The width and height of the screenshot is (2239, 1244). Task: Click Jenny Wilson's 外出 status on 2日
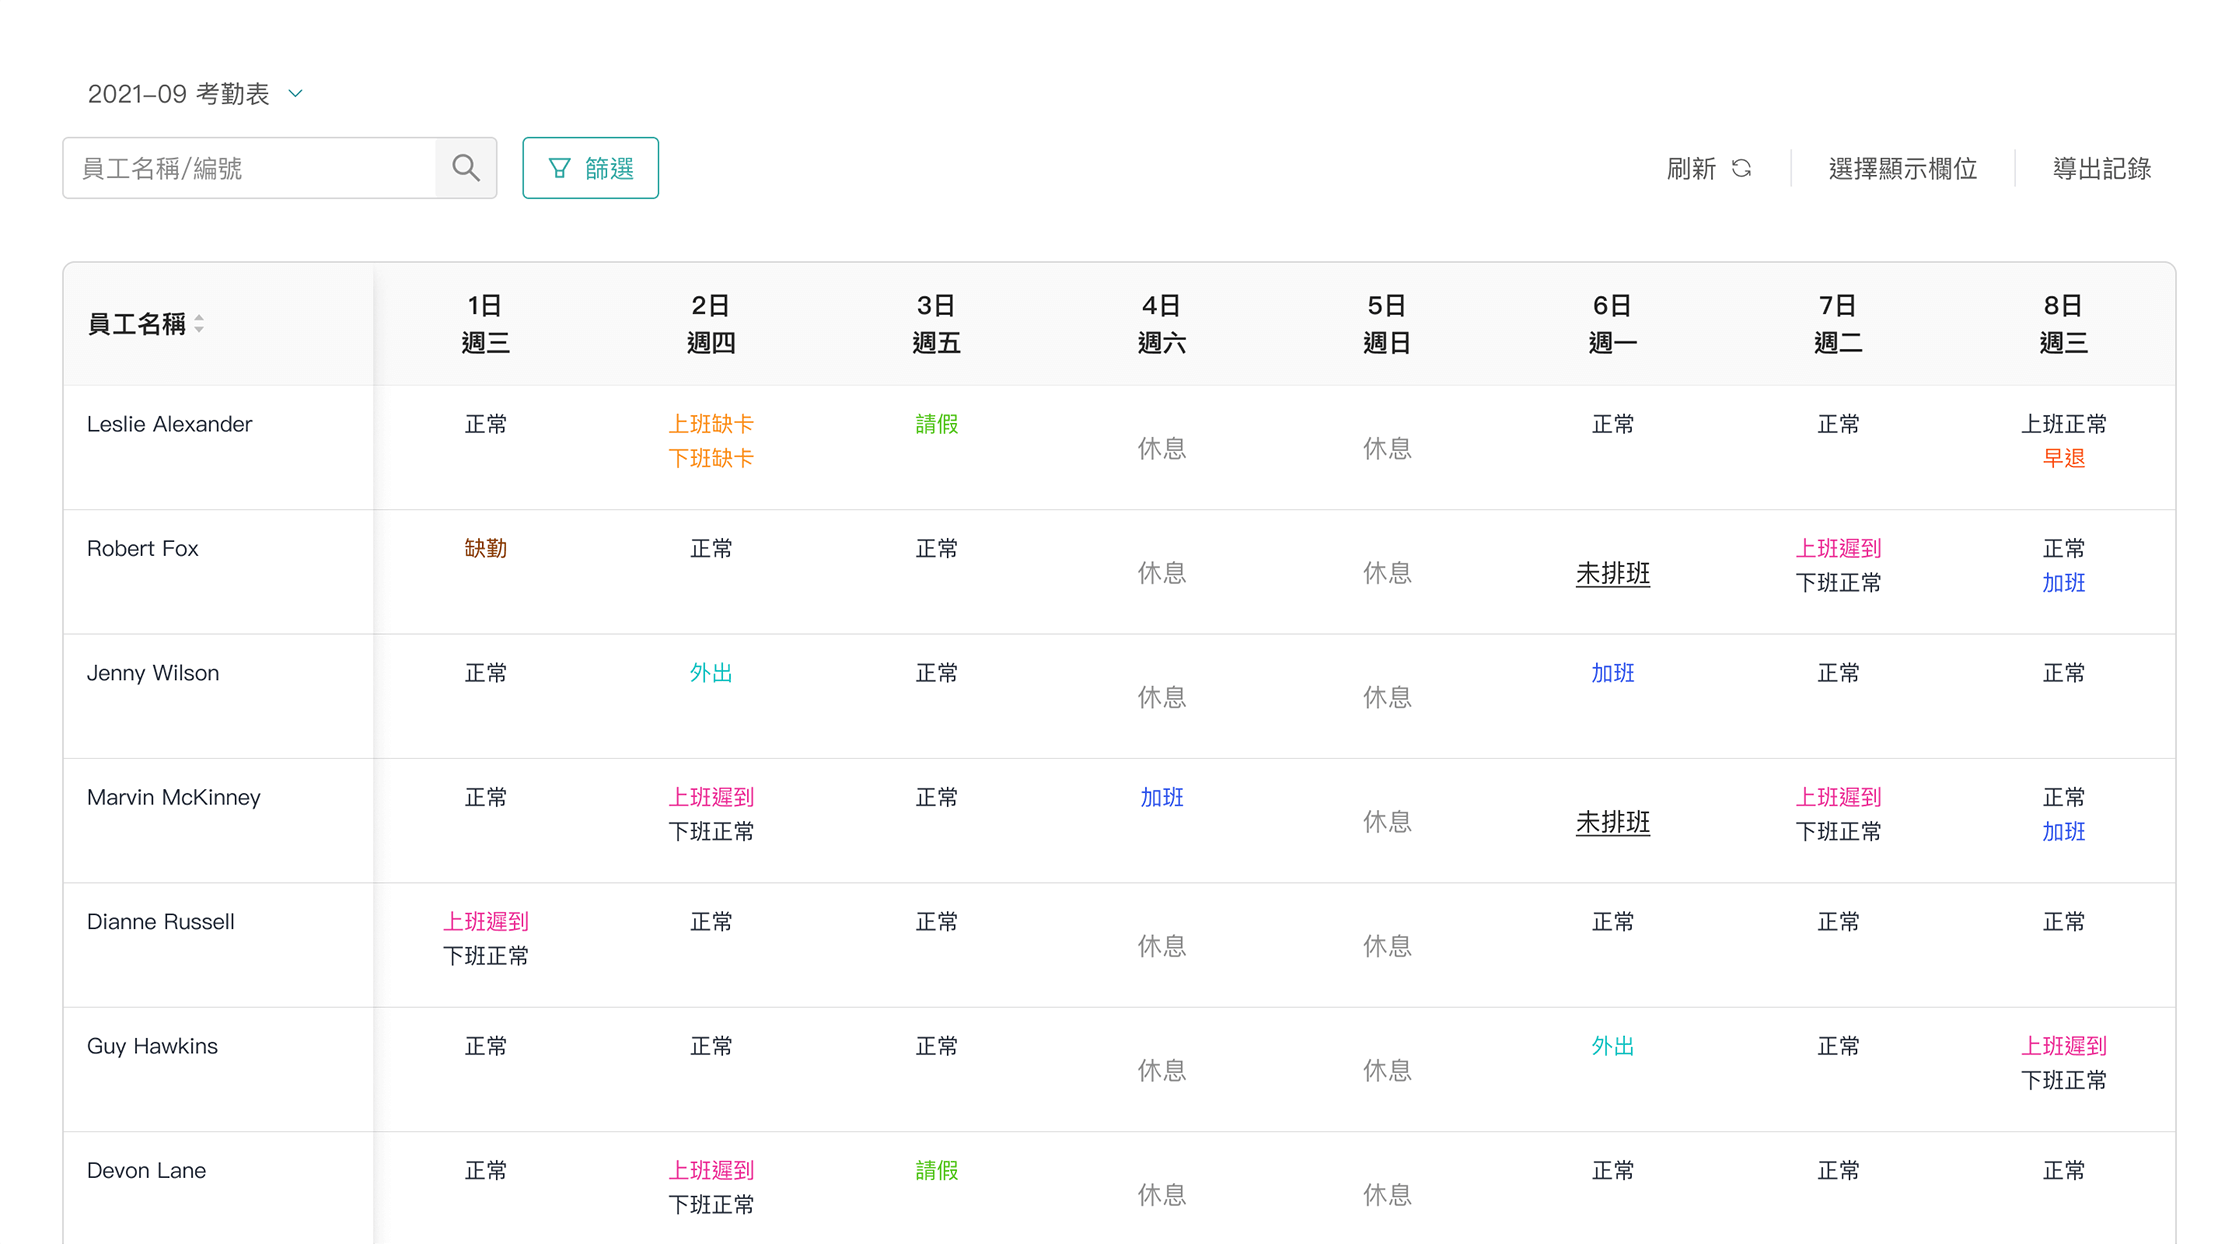[x=710, y=673]
